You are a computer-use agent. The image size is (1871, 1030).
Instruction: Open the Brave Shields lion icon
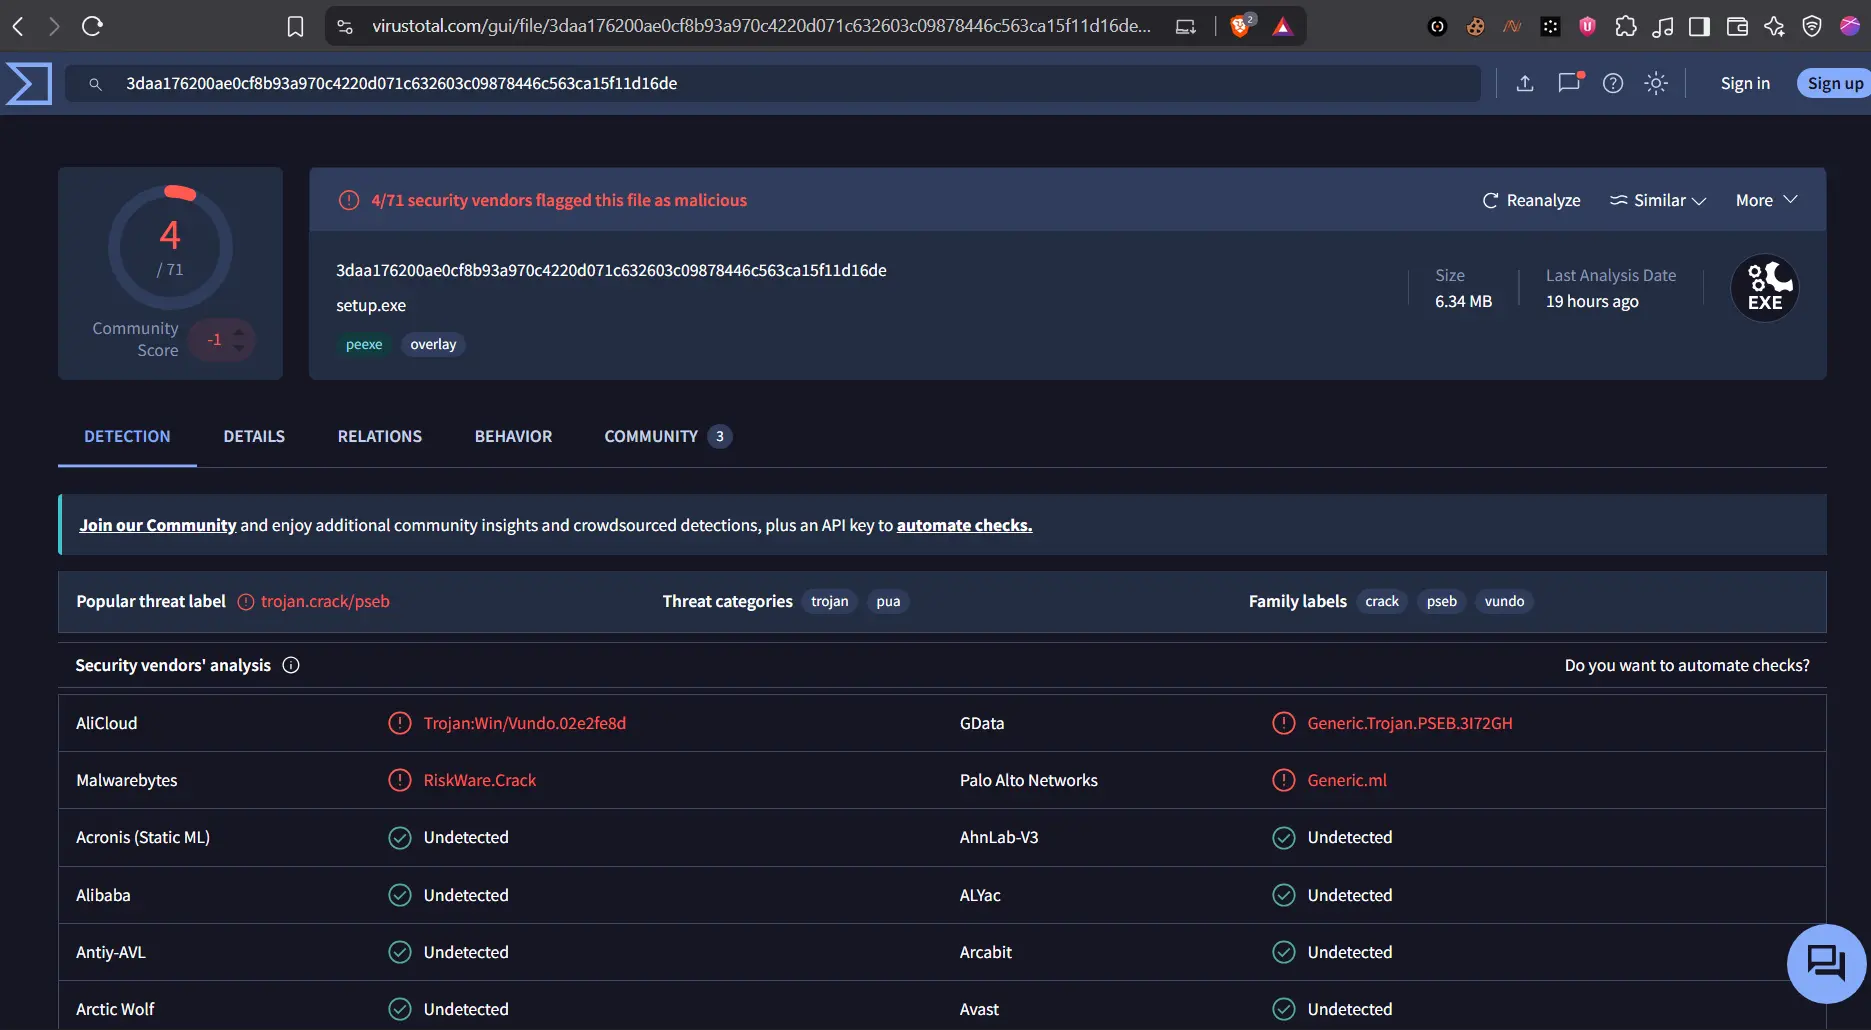point(1242,26)
